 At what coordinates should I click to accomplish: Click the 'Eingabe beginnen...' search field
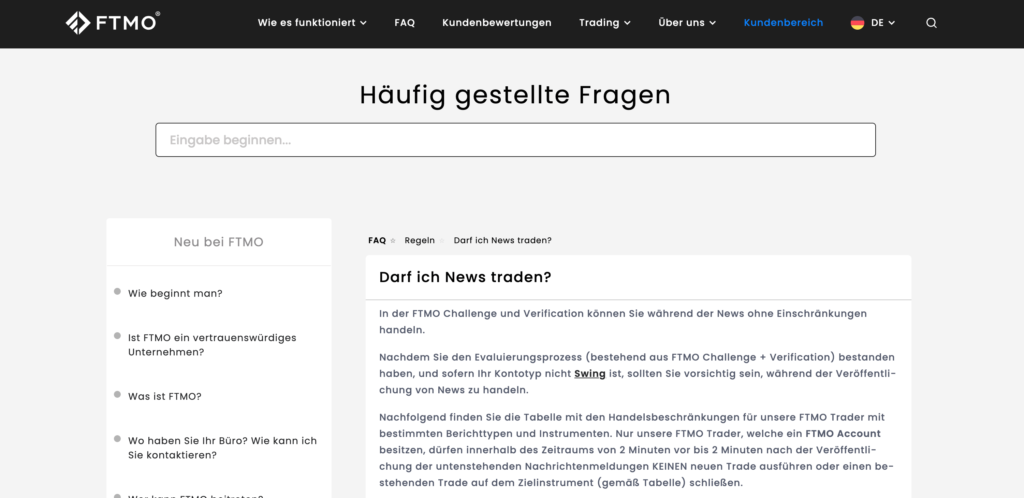click(x=515, y=140)
